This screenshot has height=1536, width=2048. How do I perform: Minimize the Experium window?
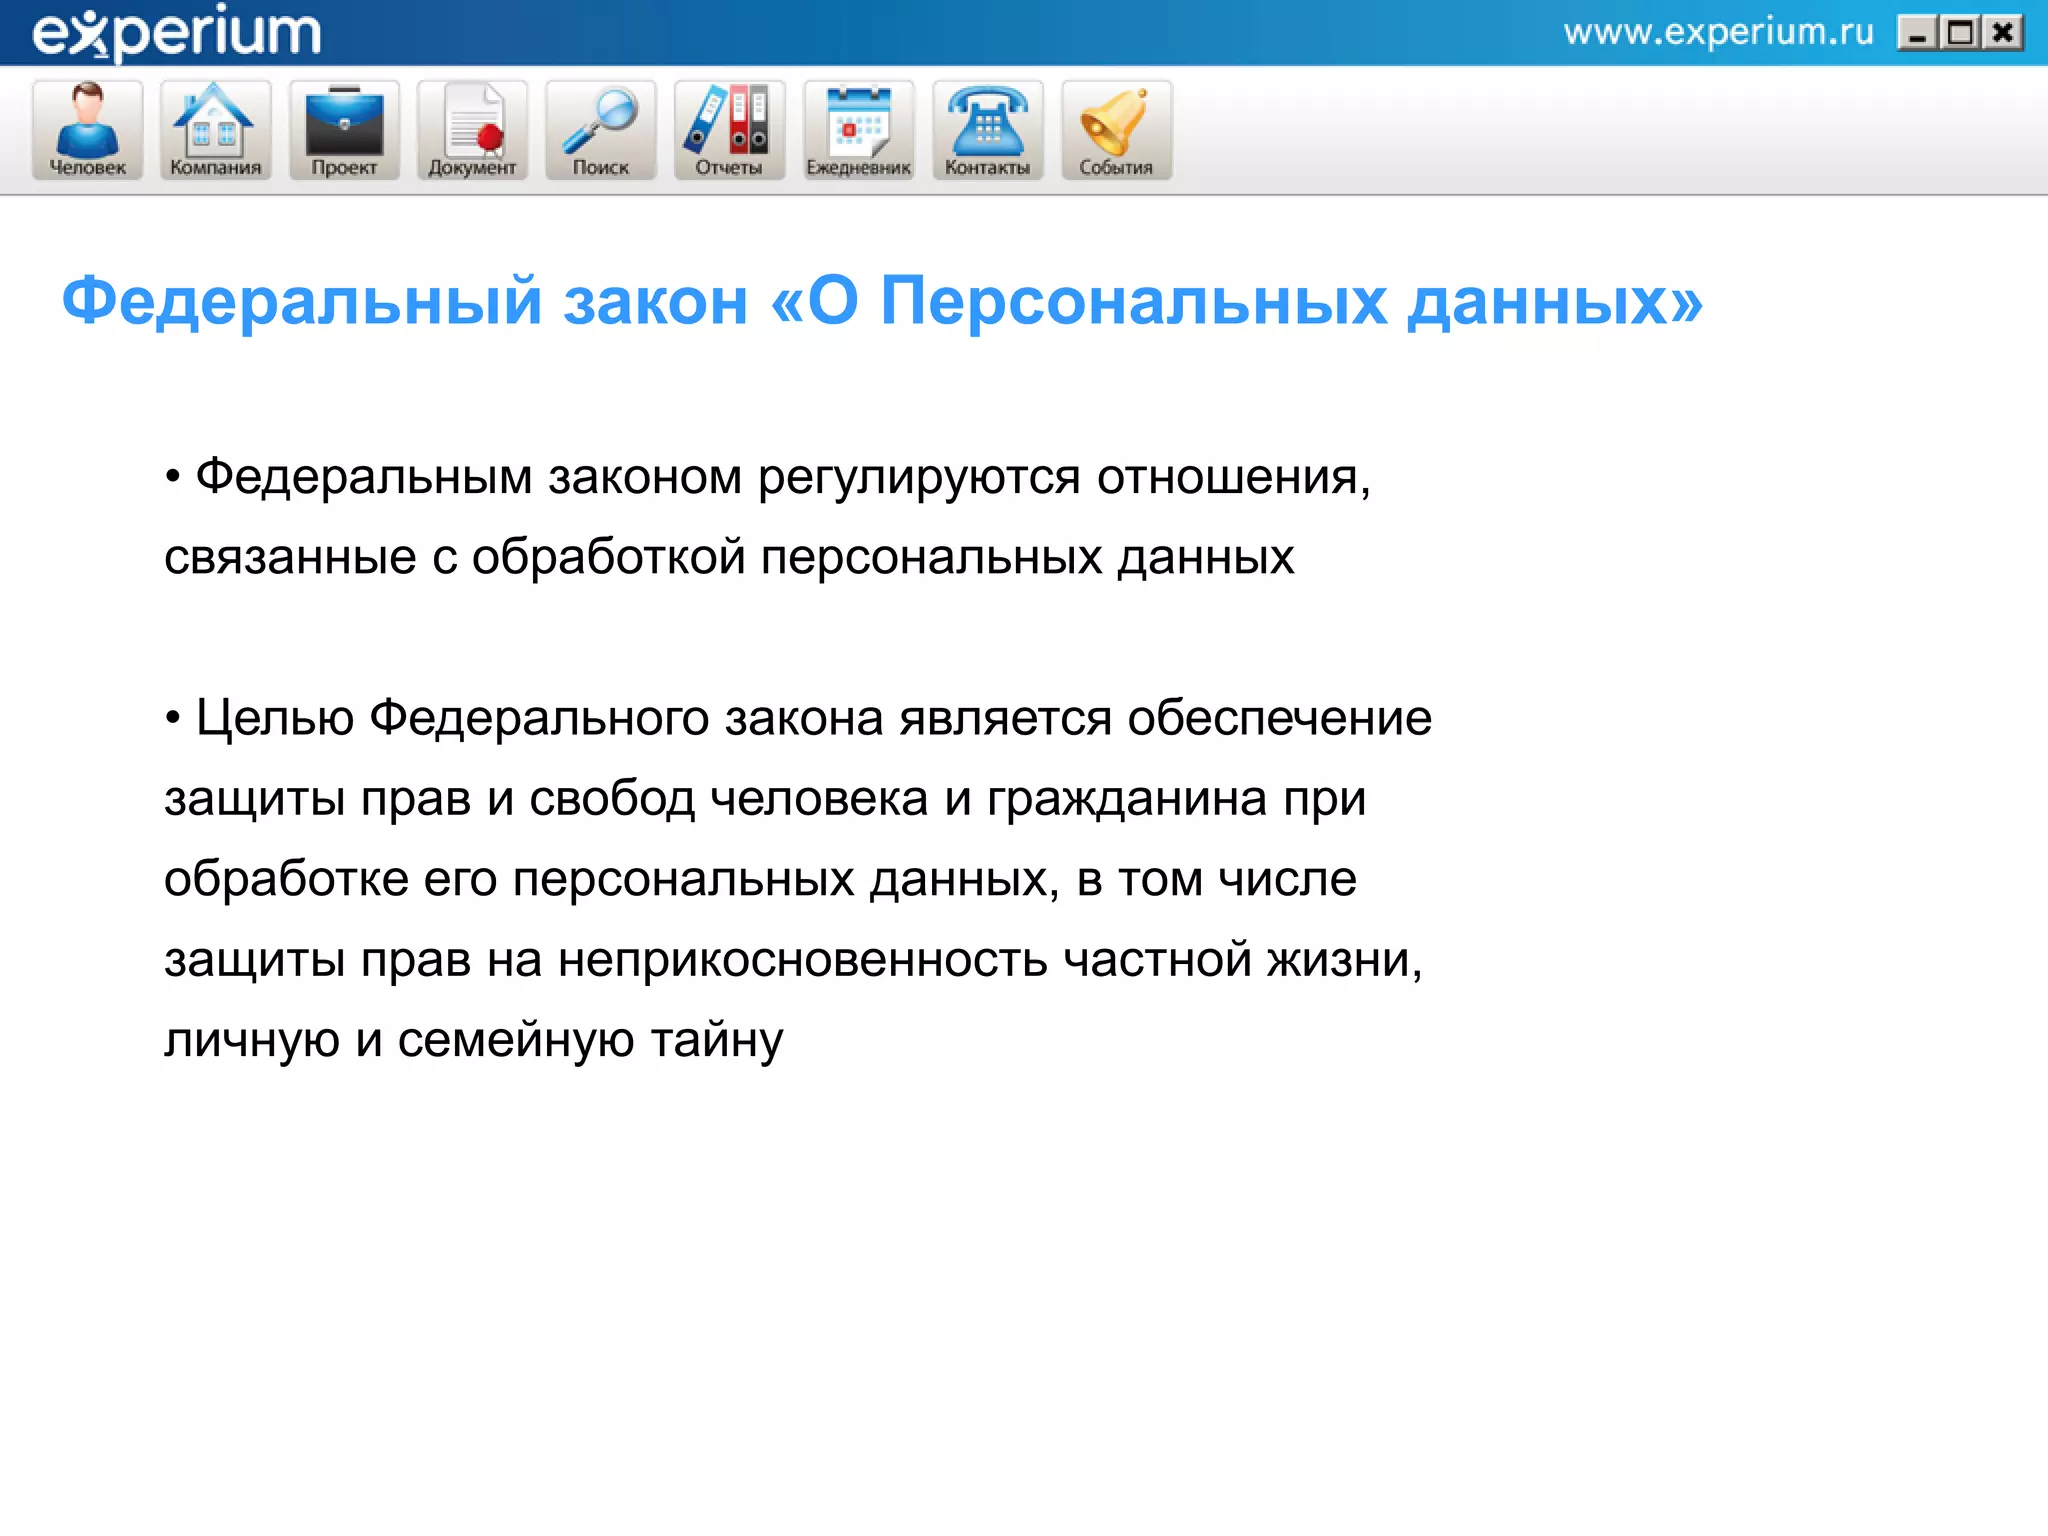coord(1917,34)
